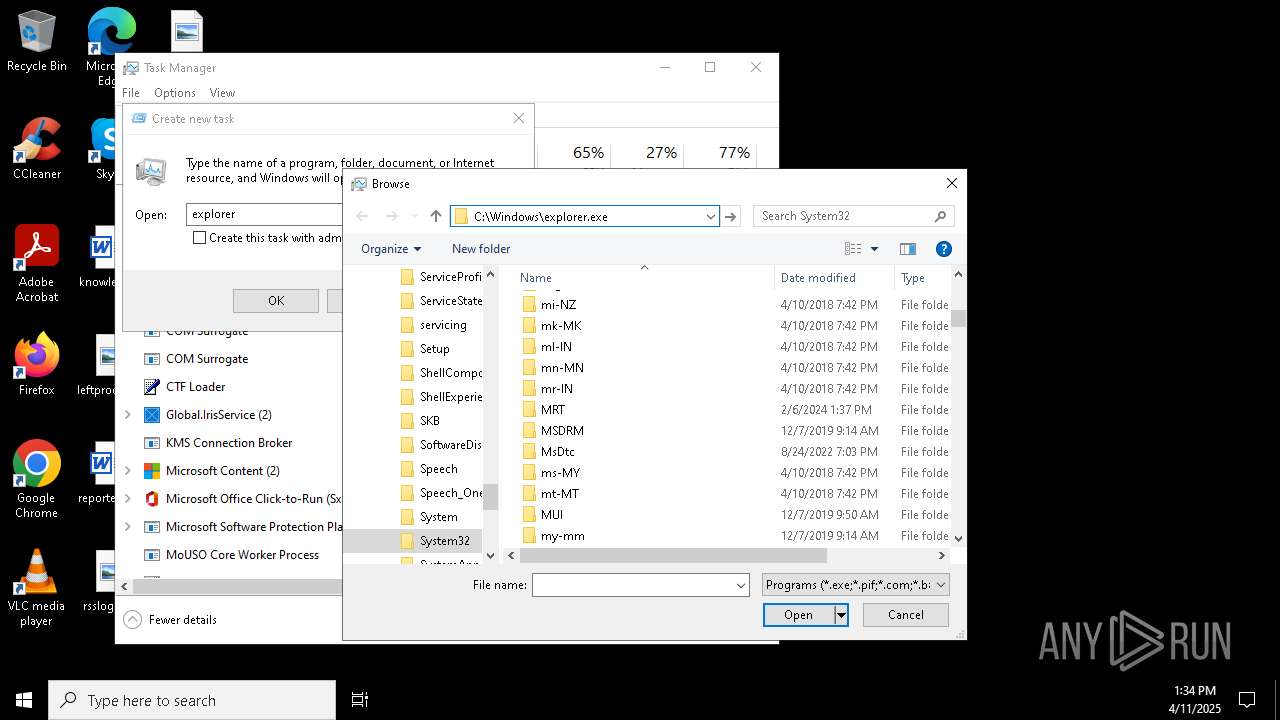Select the MSDRM folder
Viewport: 1280px width, 720px height.
tap(562, 430)
